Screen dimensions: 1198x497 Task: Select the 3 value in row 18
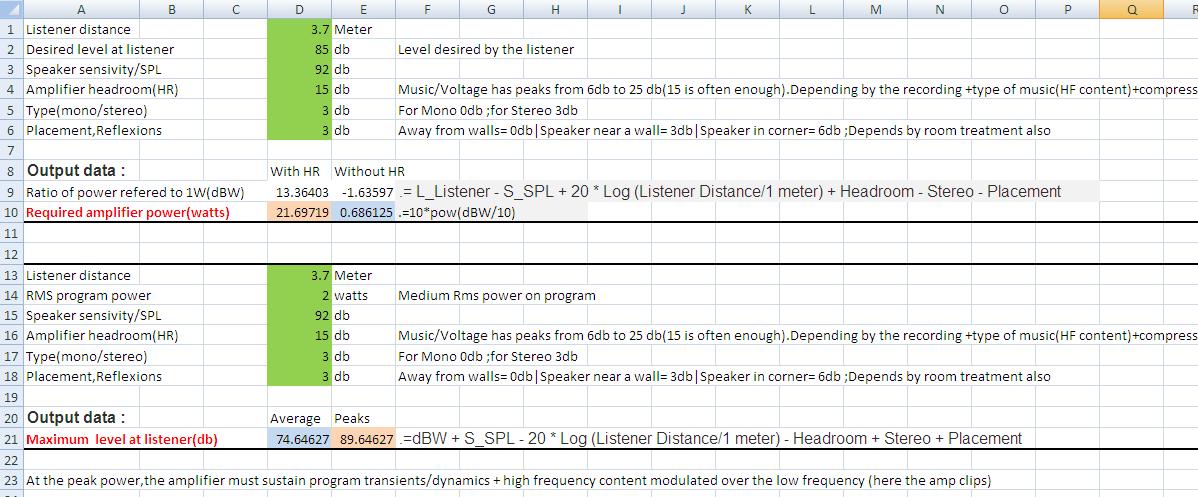tap(300, 376)
